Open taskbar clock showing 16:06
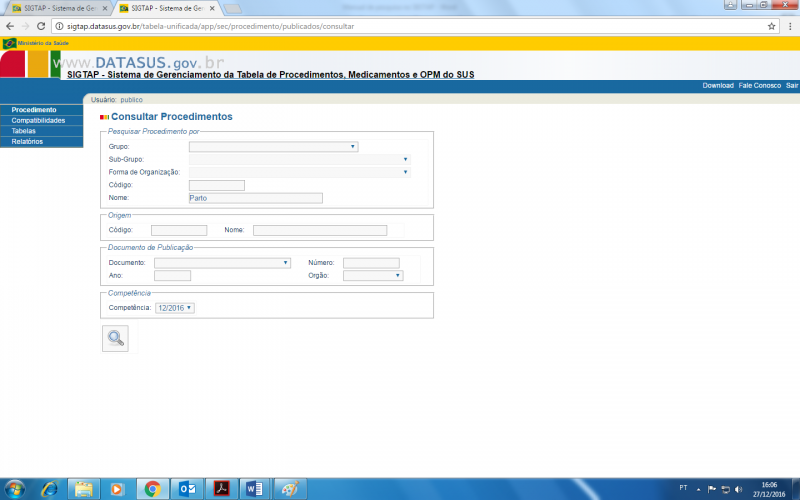Screen dimensions: 800x500 point(769,490)
